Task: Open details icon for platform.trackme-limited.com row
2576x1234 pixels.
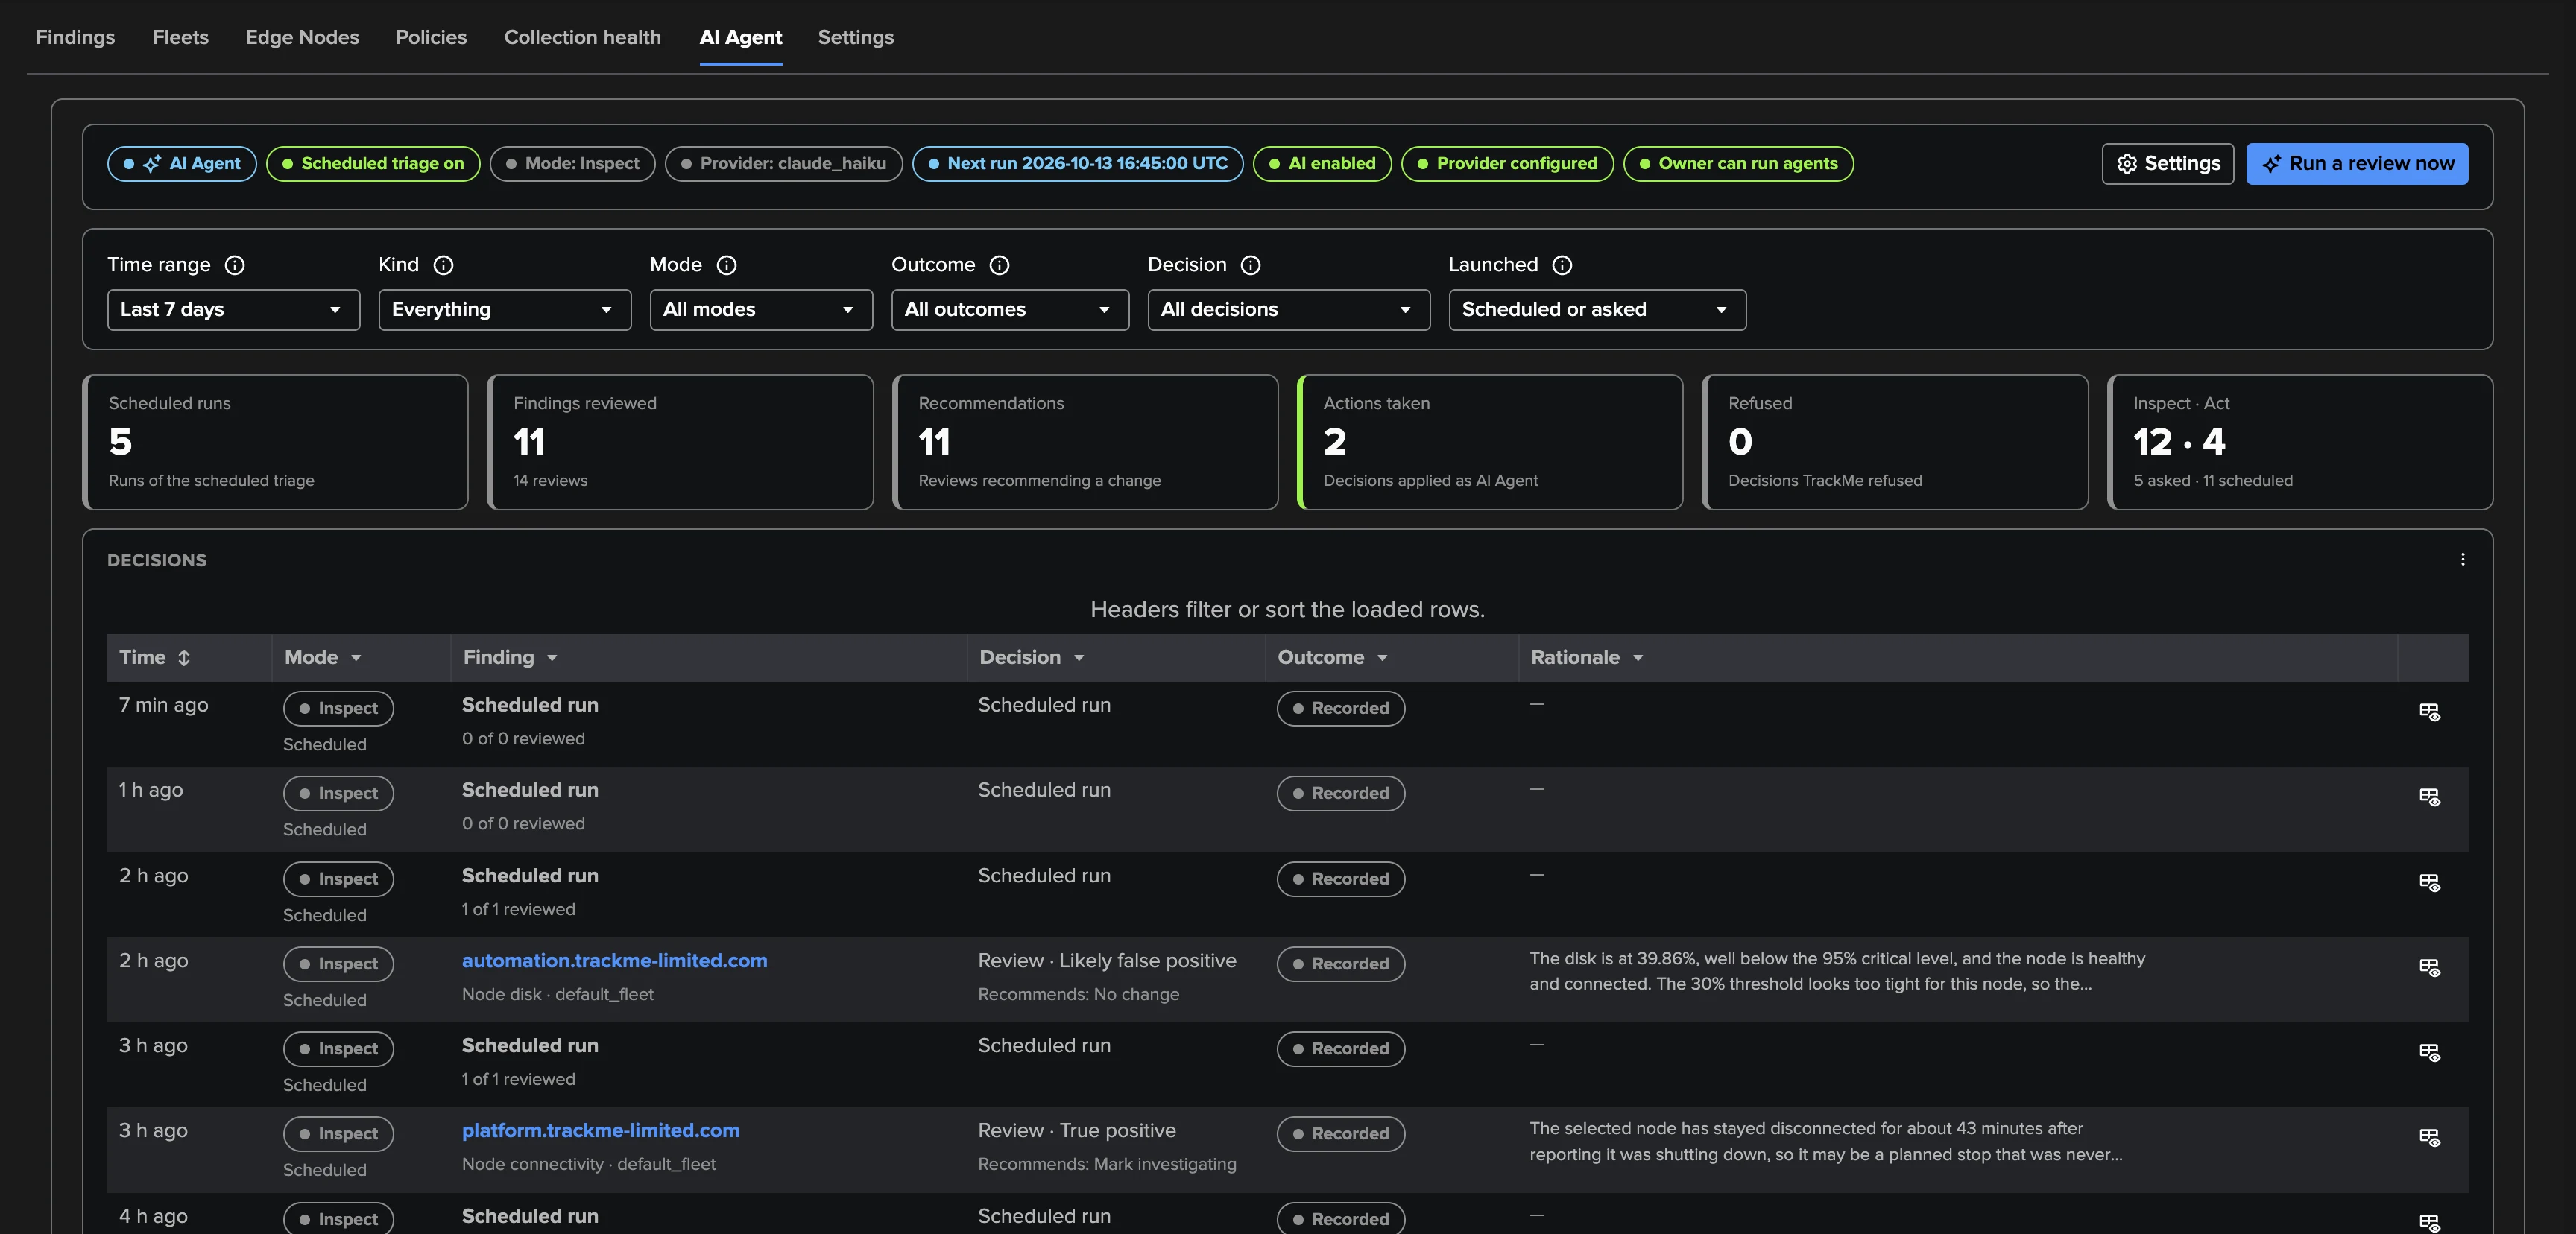Action: pos(2429,1137)
